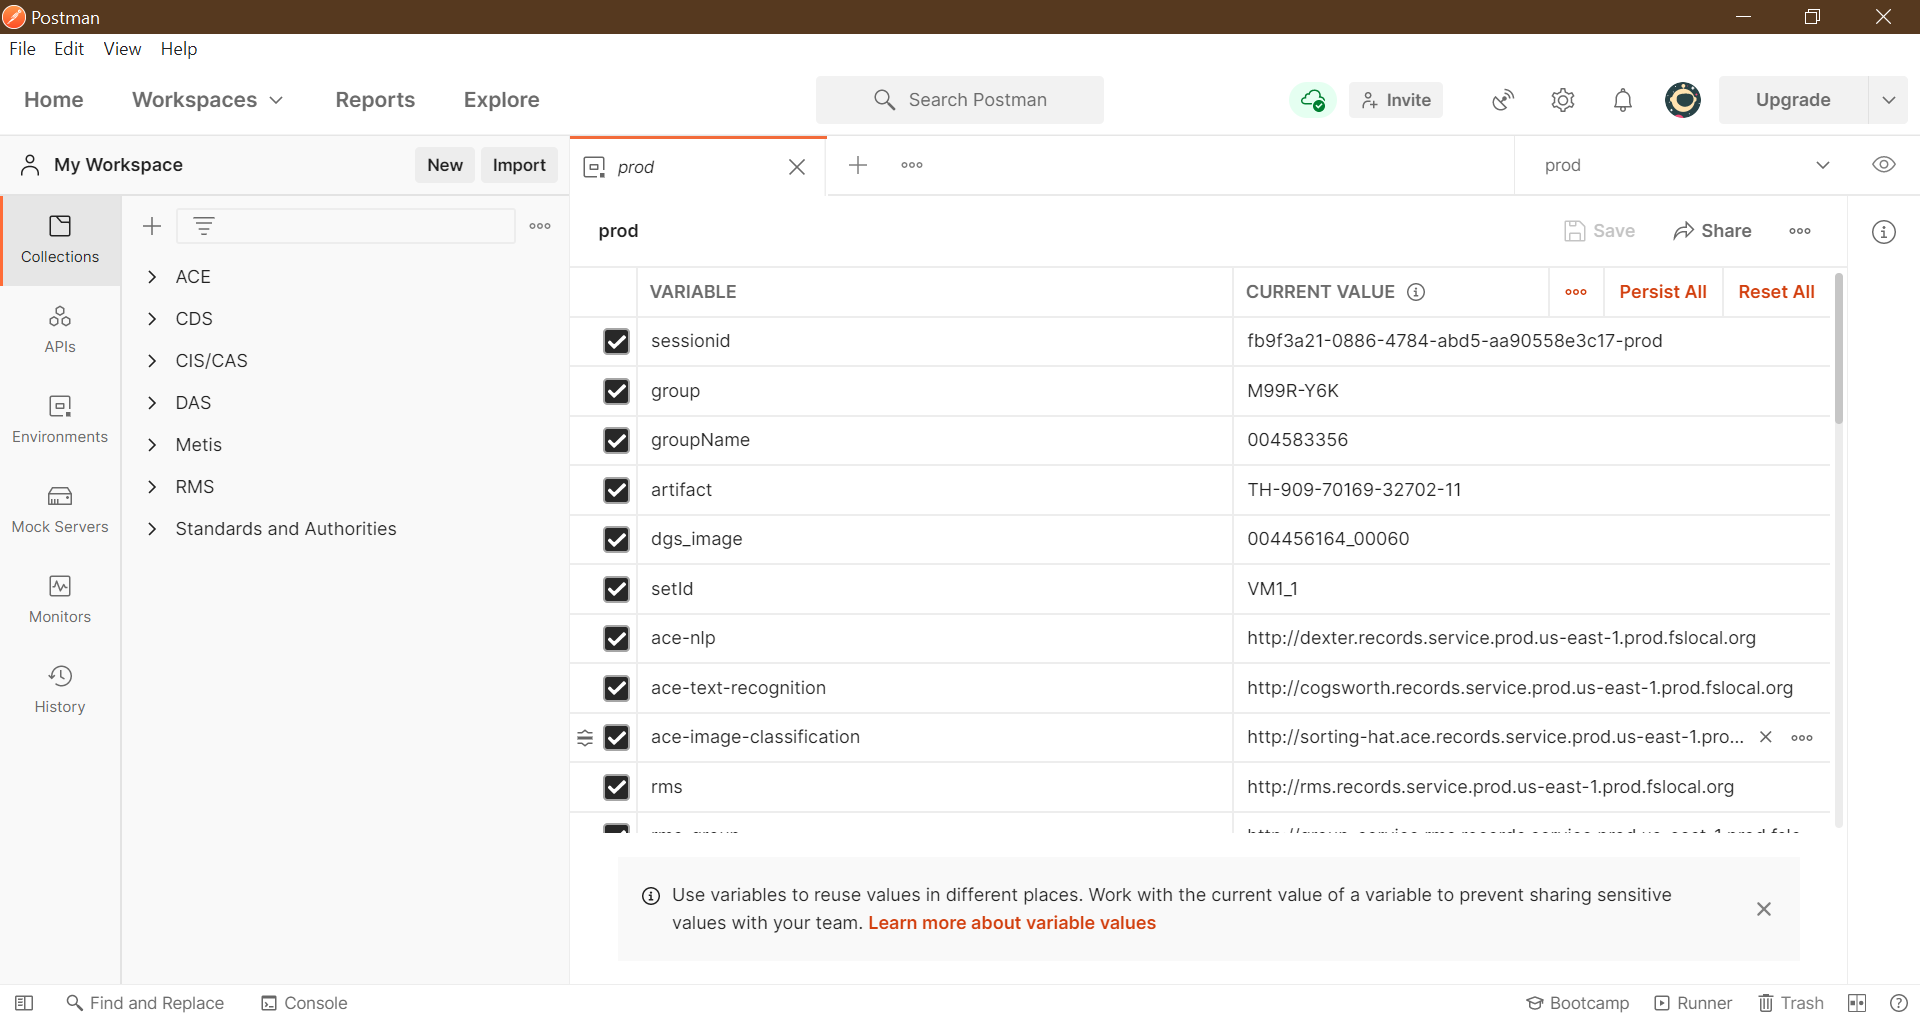Uncheck the groupName variable
1920x1020 pixels.
coord(617,440)
